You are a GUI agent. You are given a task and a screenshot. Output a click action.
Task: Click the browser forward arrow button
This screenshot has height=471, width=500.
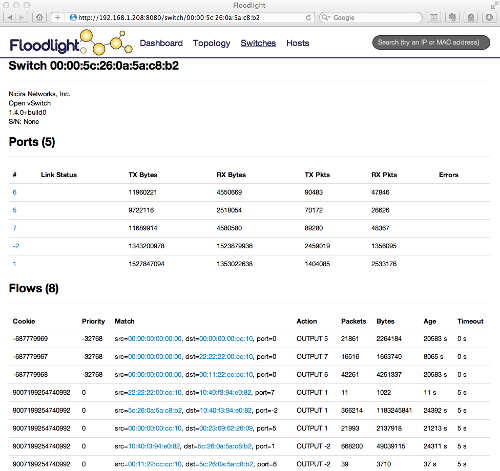pos(22,17)
